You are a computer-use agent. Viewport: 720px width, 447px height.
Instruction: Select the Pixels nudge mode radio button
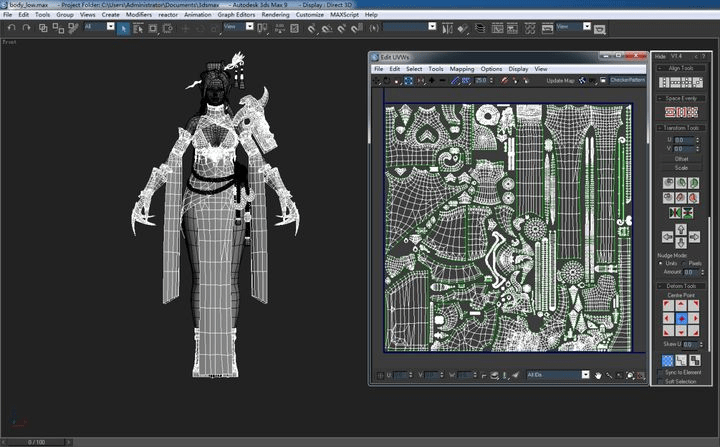[x=684, y=263]
